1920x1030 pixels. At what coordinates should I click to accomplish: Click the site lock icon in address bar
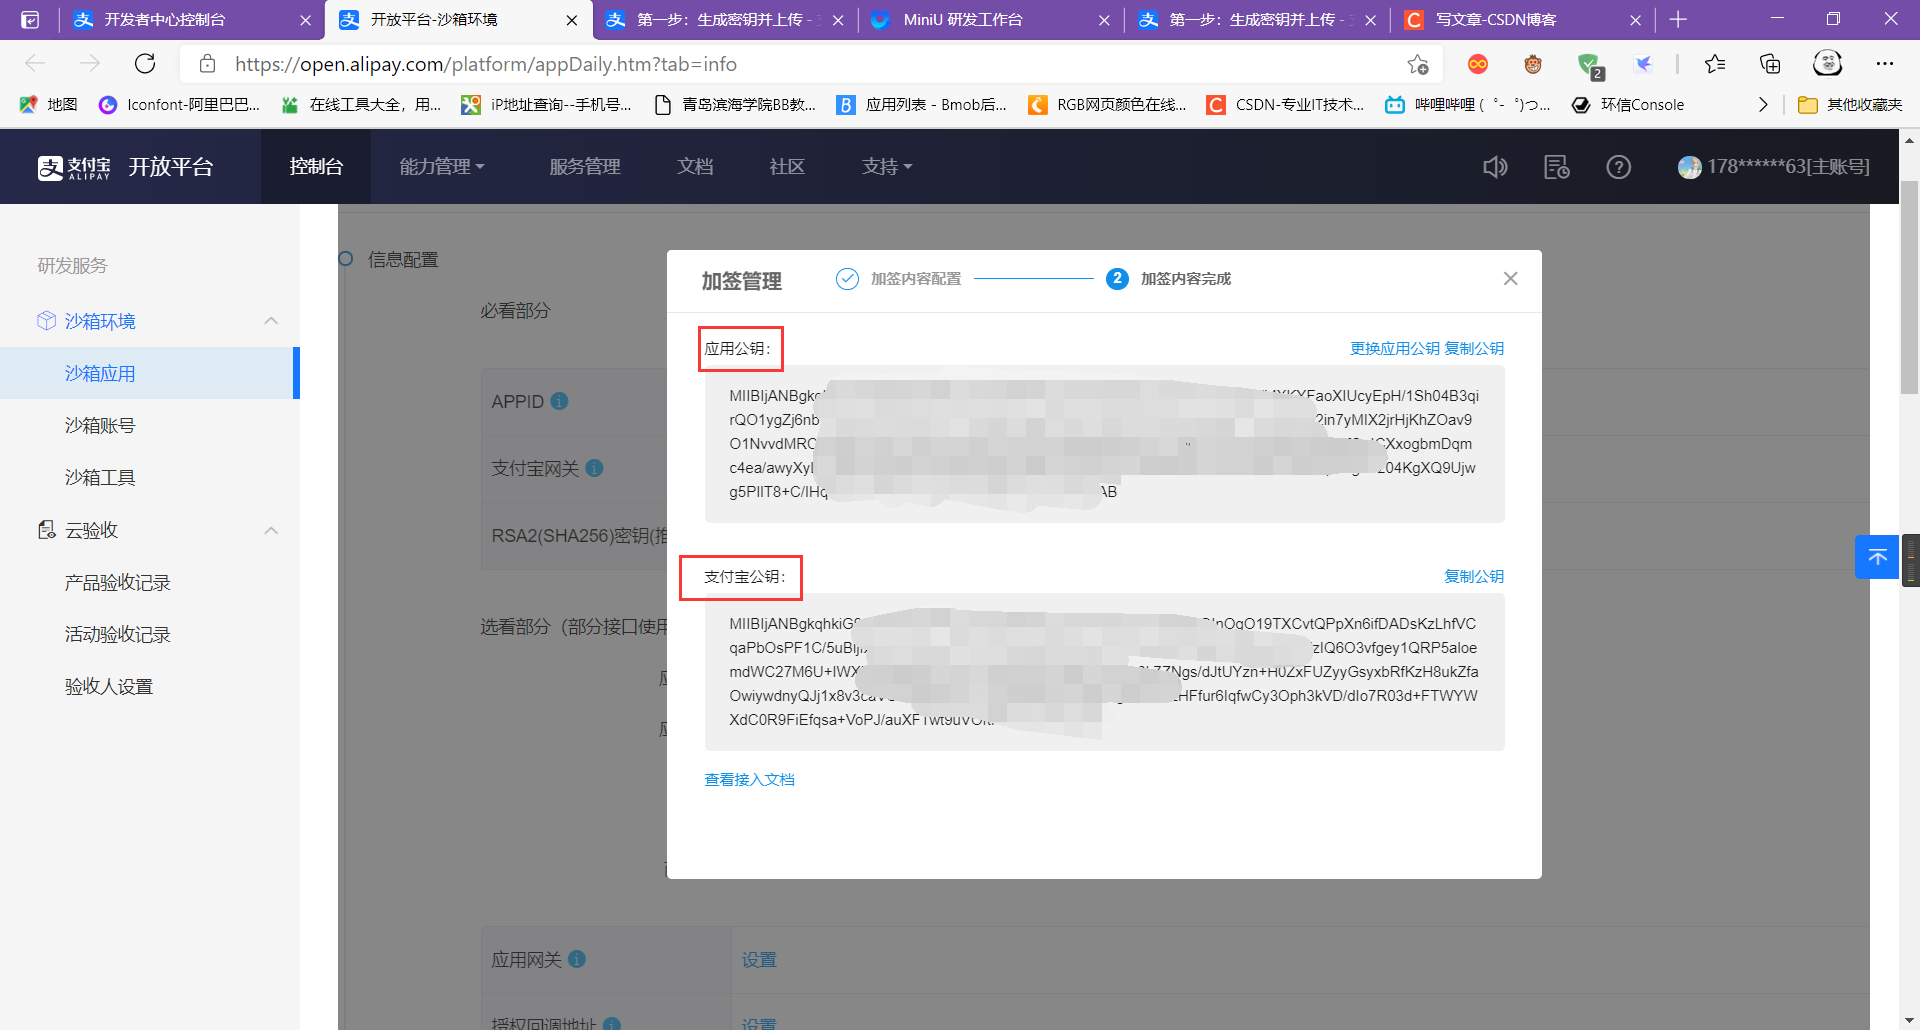click(208, 64)
